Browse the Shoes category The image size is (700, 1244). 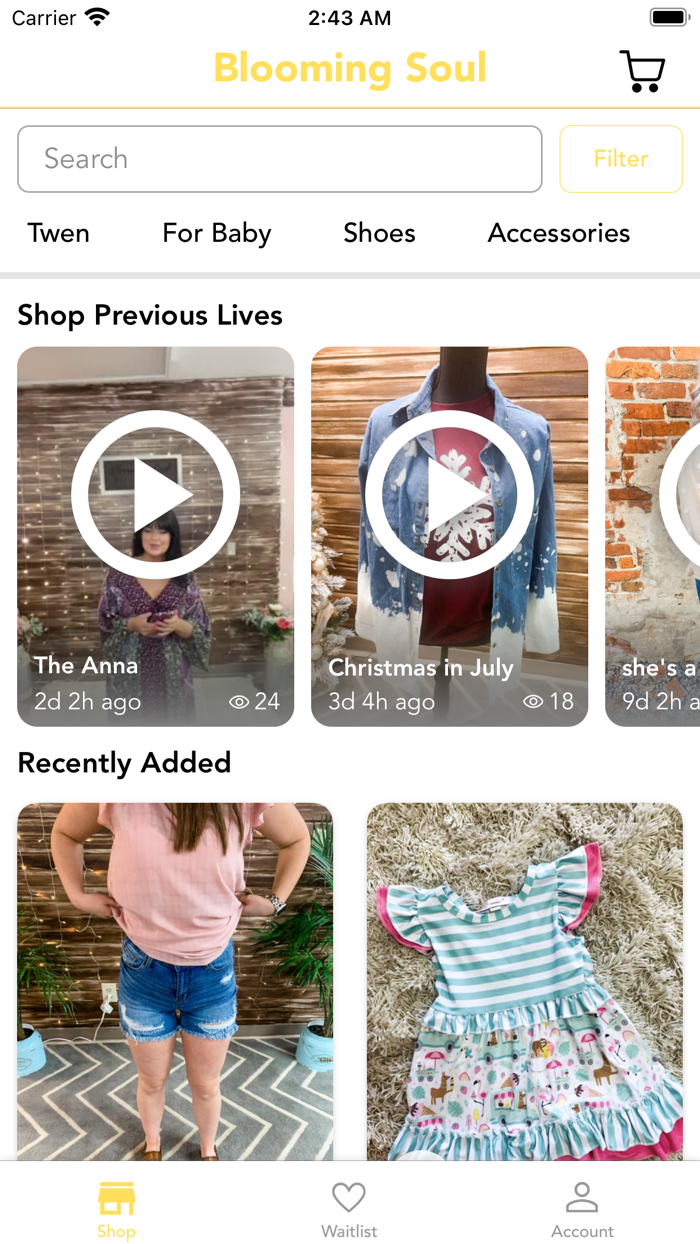(379, 233)
